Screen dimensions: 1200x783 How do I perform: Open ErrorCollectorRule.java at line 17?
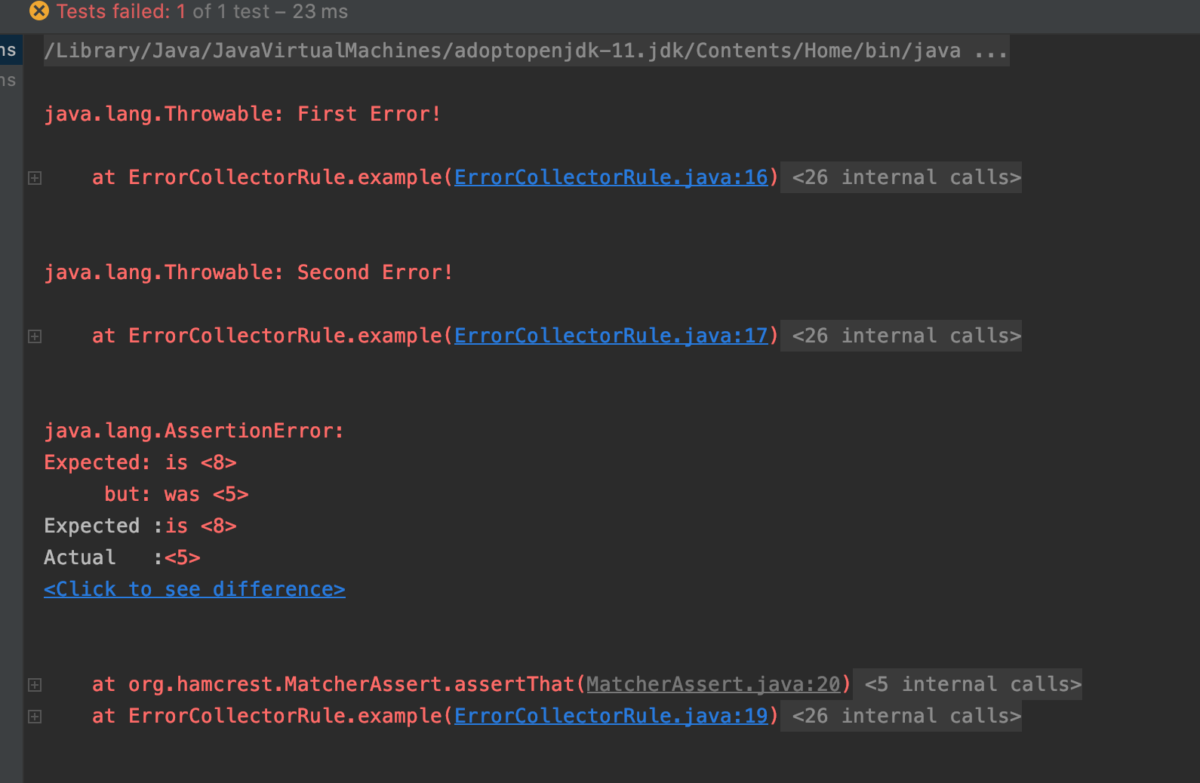pyautogui.click(x=611, y=336)
